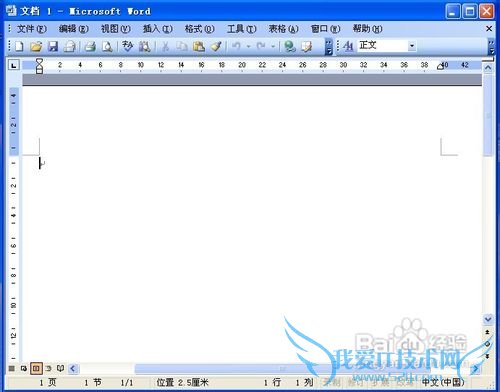The width and height of the screenshot is (500, 392).
Task: Click the tab stop selector on ruler
Action: click(14, 65)
